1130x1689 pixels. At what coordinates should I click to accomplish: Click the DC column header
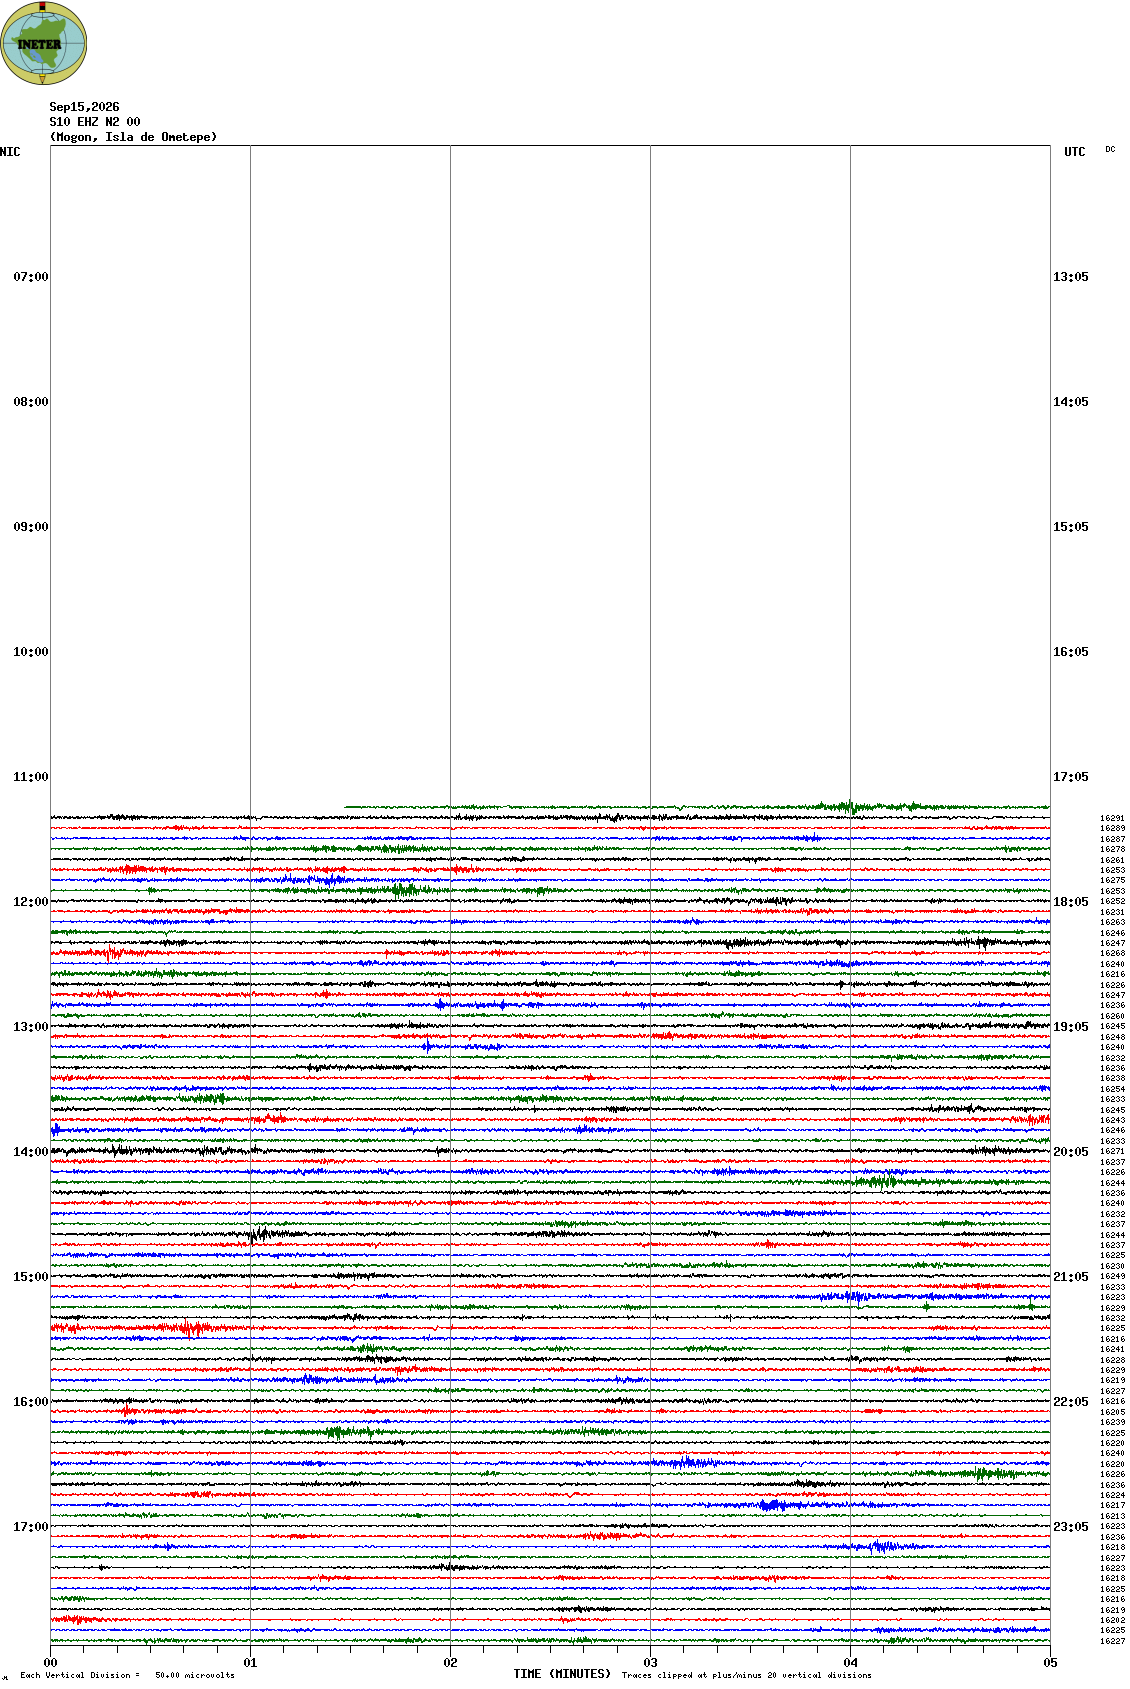tap(1110, 149)
